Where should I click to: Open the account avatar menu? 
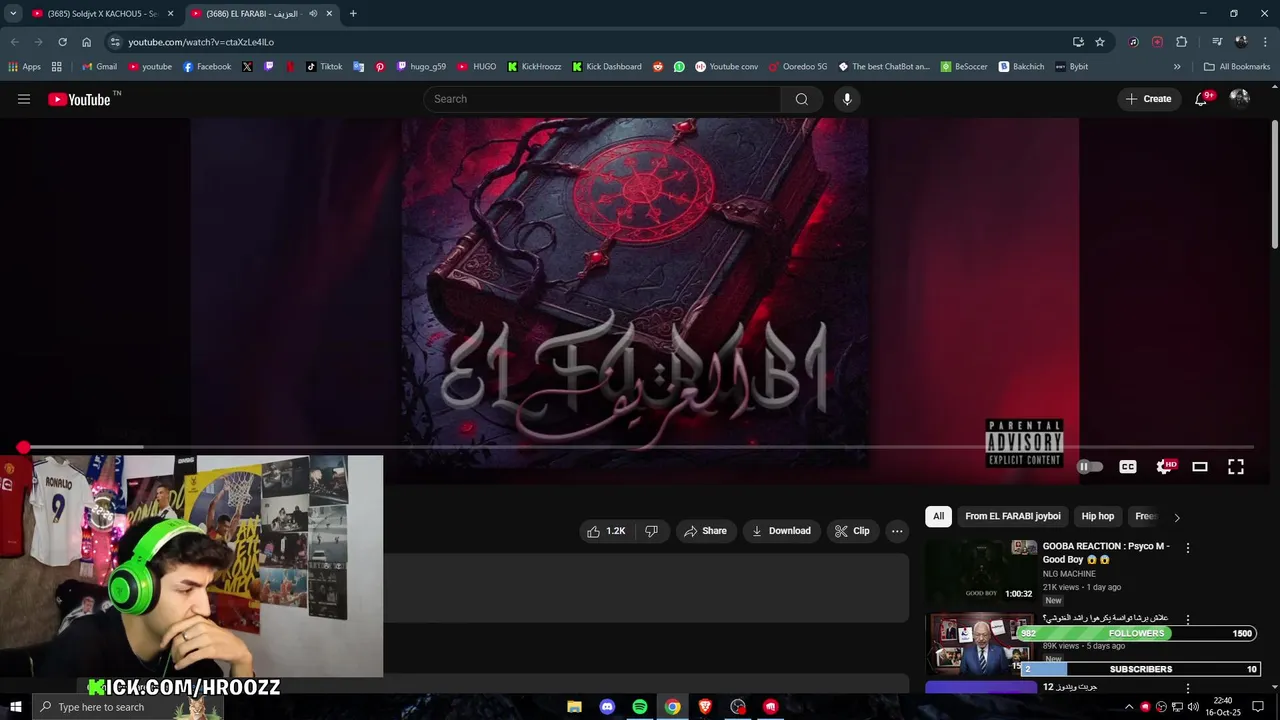click(1240, 98)
